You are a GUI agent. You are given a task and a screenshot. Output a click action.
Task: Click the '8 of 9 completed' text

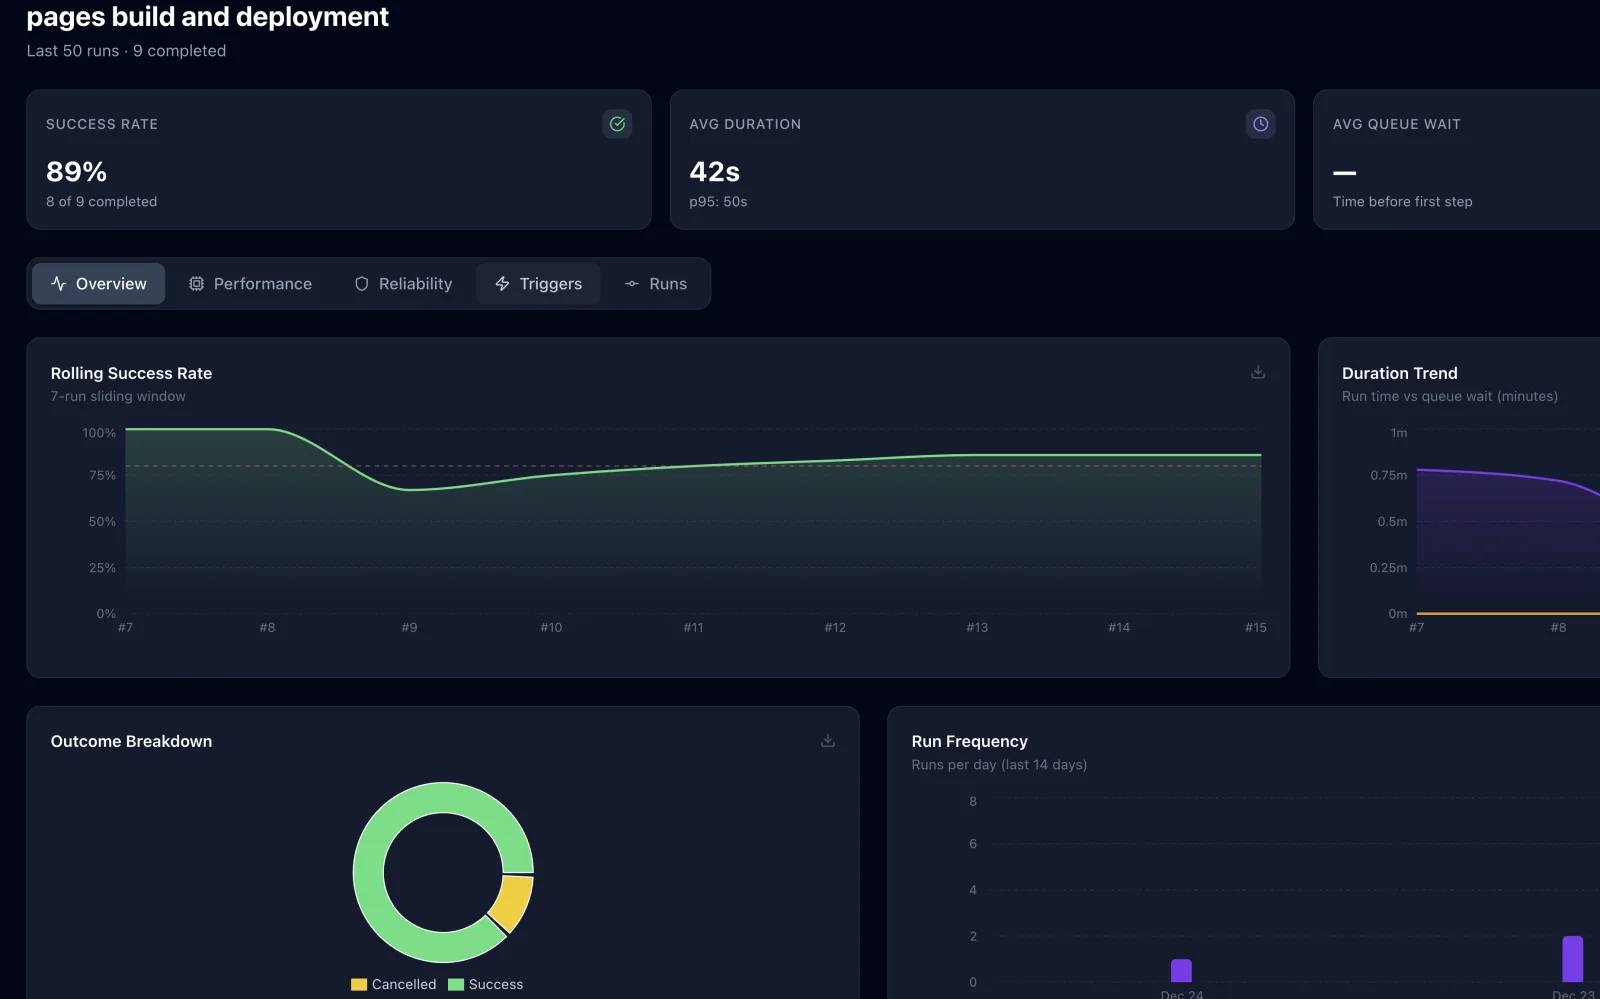[101, 202]
